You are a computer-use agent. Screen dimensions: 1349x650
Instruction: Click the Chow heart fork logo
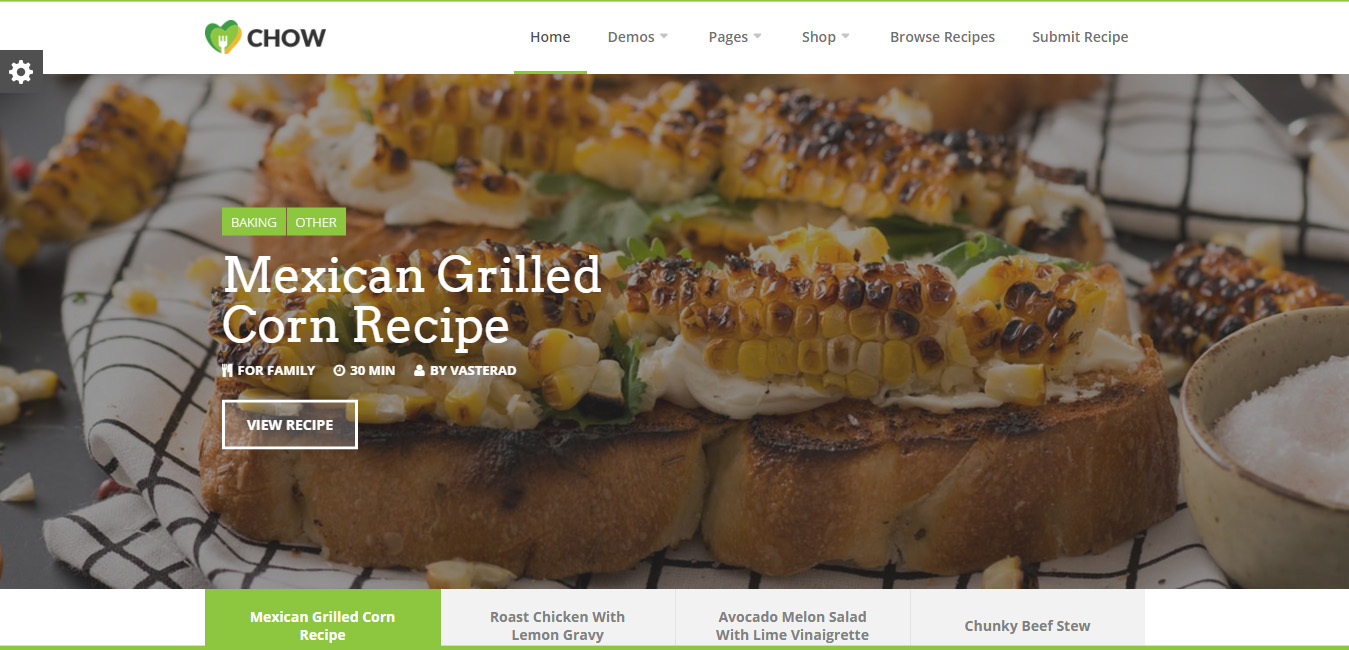223,38
